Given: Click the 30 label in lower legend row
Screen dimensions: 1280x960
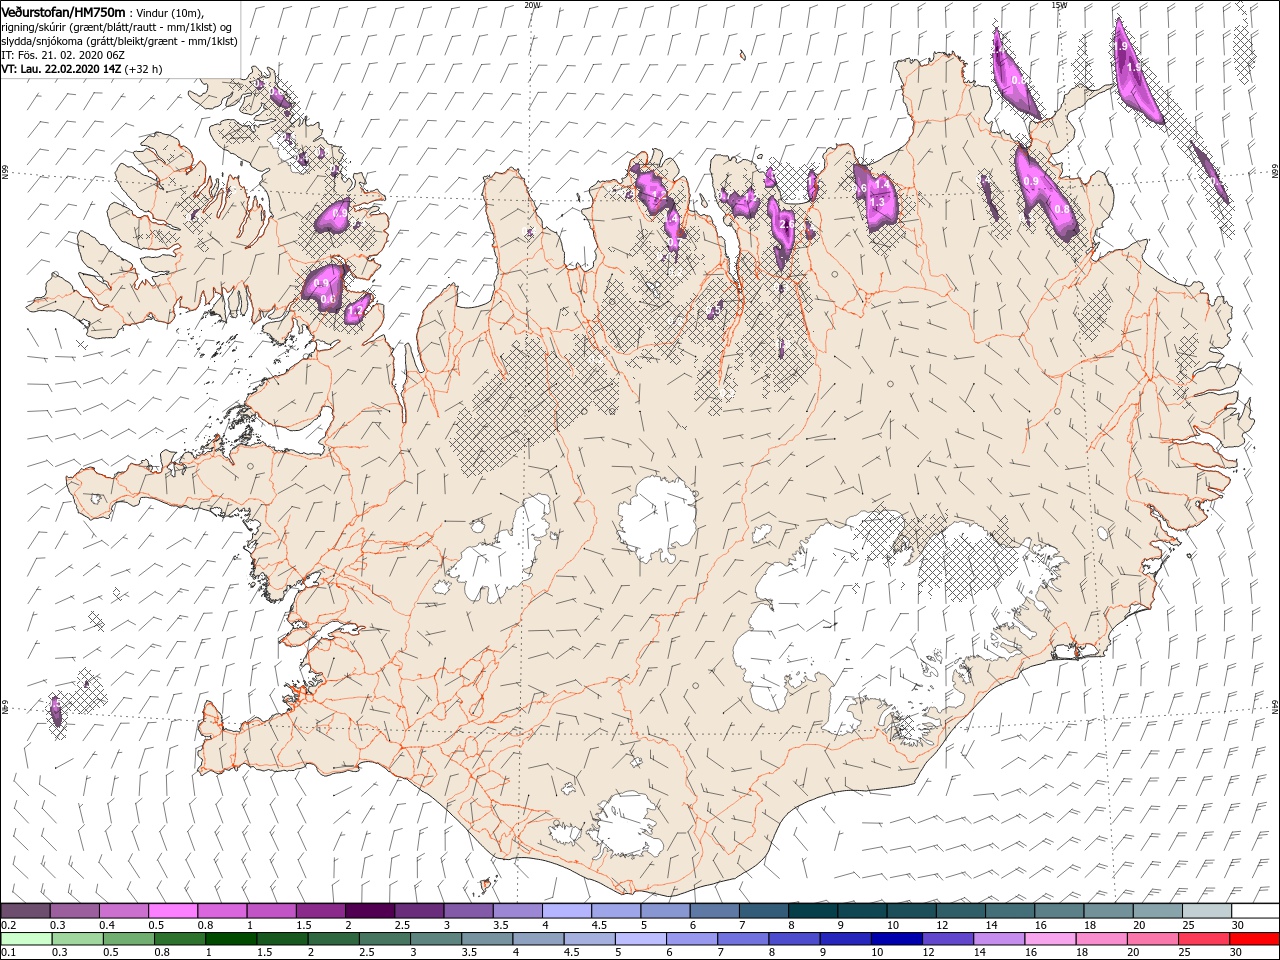Looking at the screenshot, I should point(1234,952).
